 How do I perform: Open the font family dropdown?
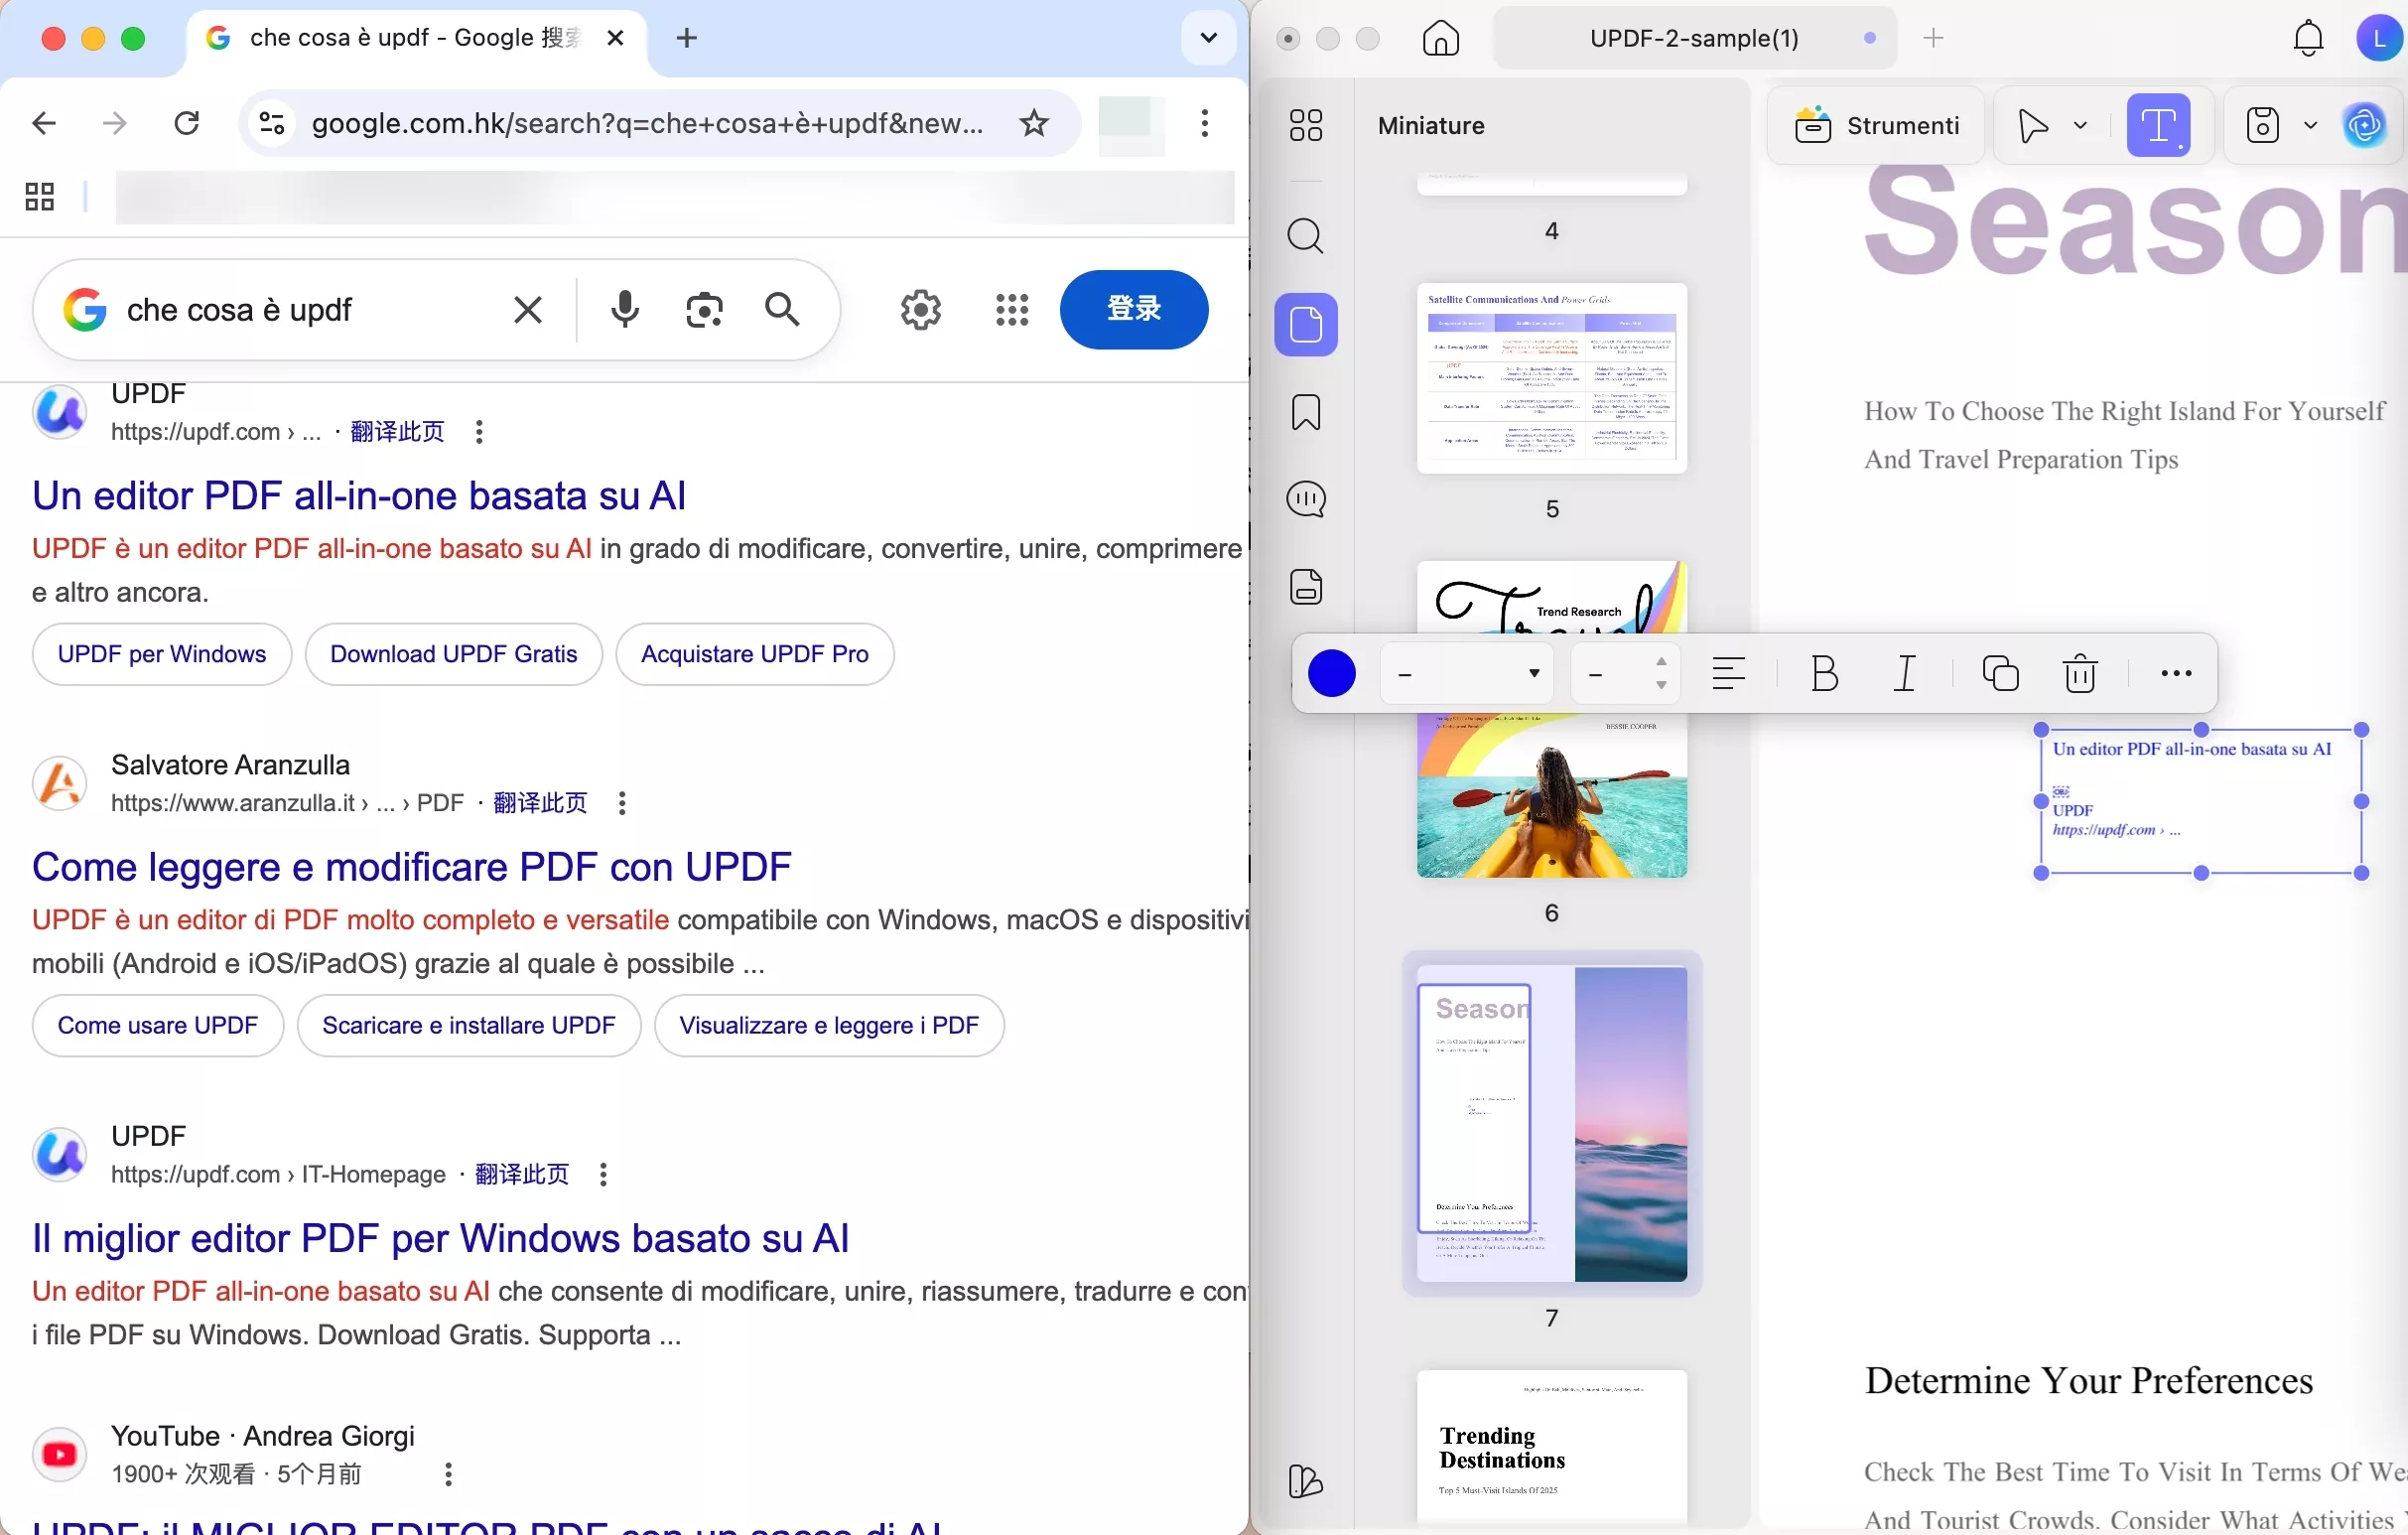[x=1466, y=674]
